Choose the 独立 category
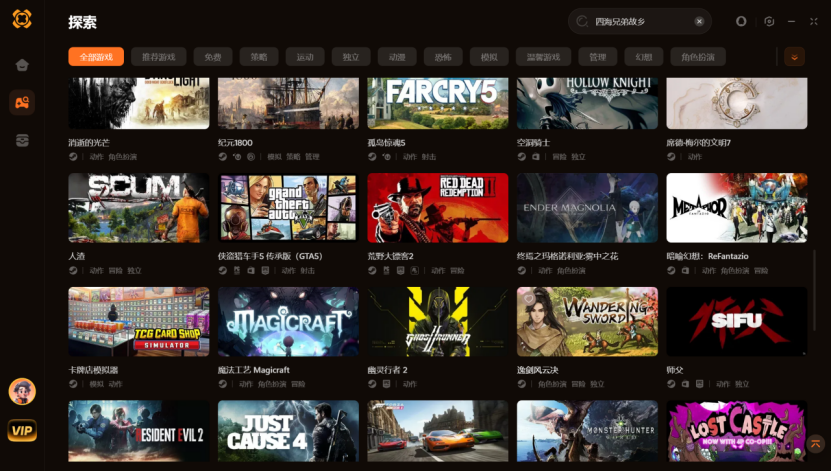Image resolution: width=831 pixels, height=471 pixels. click(x=351, y=57)
